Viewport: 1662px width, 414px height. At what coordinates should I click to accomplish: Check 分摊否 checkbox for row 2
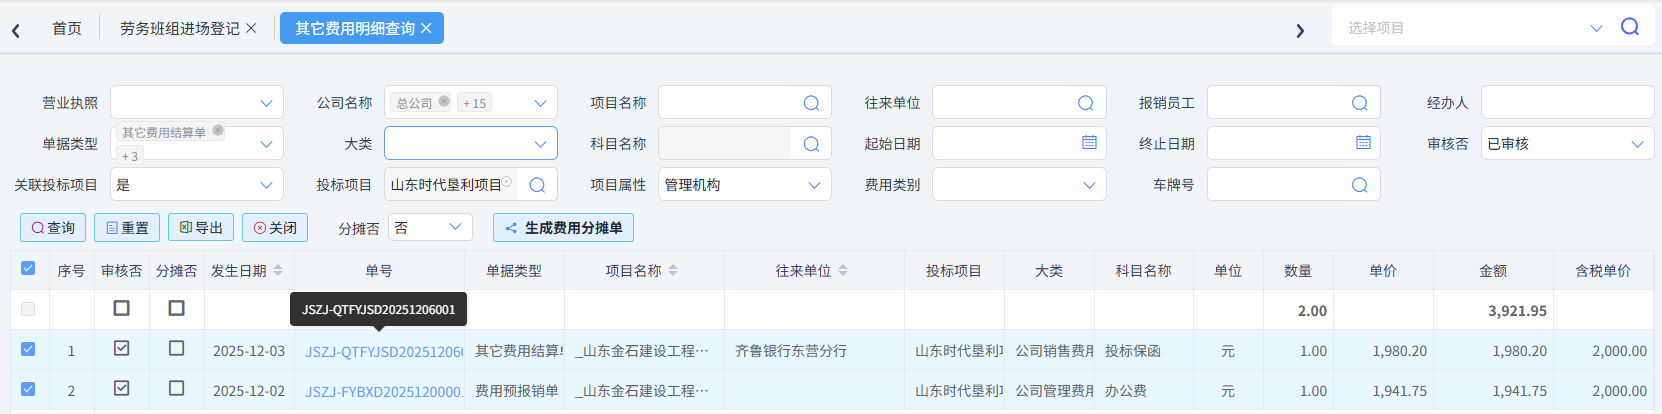point(177,388)
